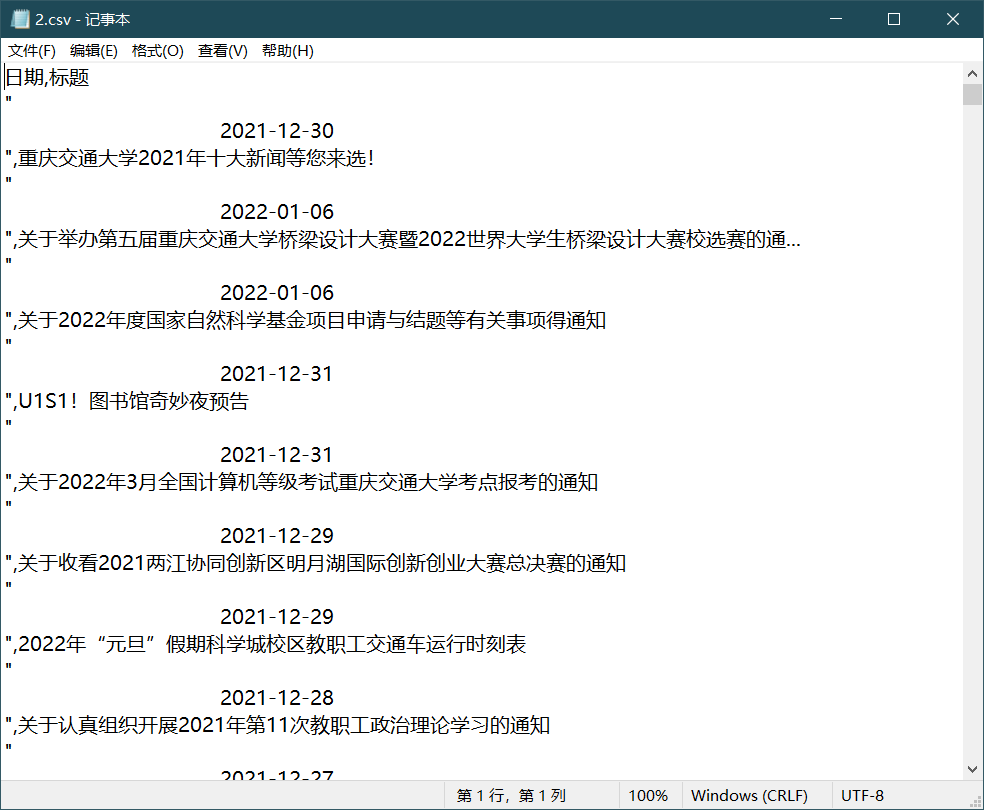984x810 pixels.
Task: Click the line about 元旦假期交通车运行时刻表
Action: point(266,644)
